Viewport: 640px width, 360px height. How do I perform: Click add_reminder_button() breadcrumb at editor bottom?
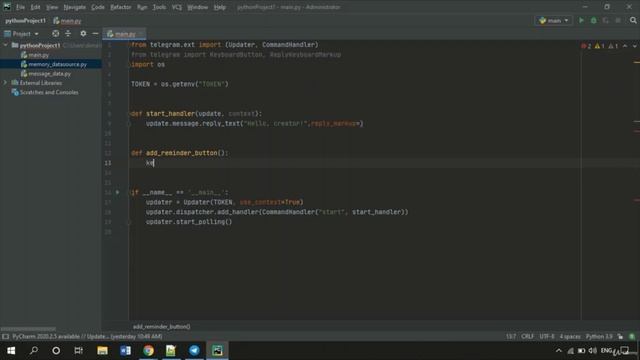162,327
